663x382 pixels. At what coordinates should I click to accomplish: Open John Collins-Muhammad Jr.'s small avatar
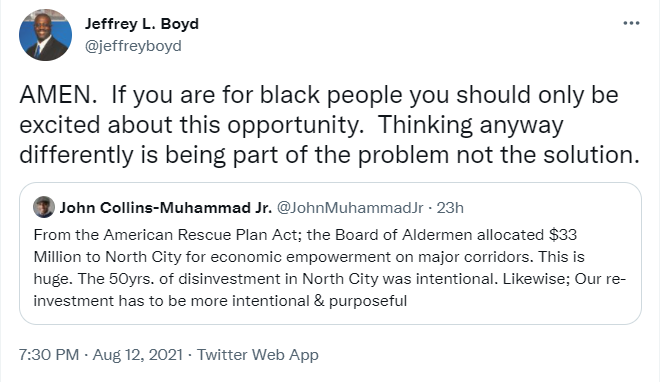(x=44, y=207)
